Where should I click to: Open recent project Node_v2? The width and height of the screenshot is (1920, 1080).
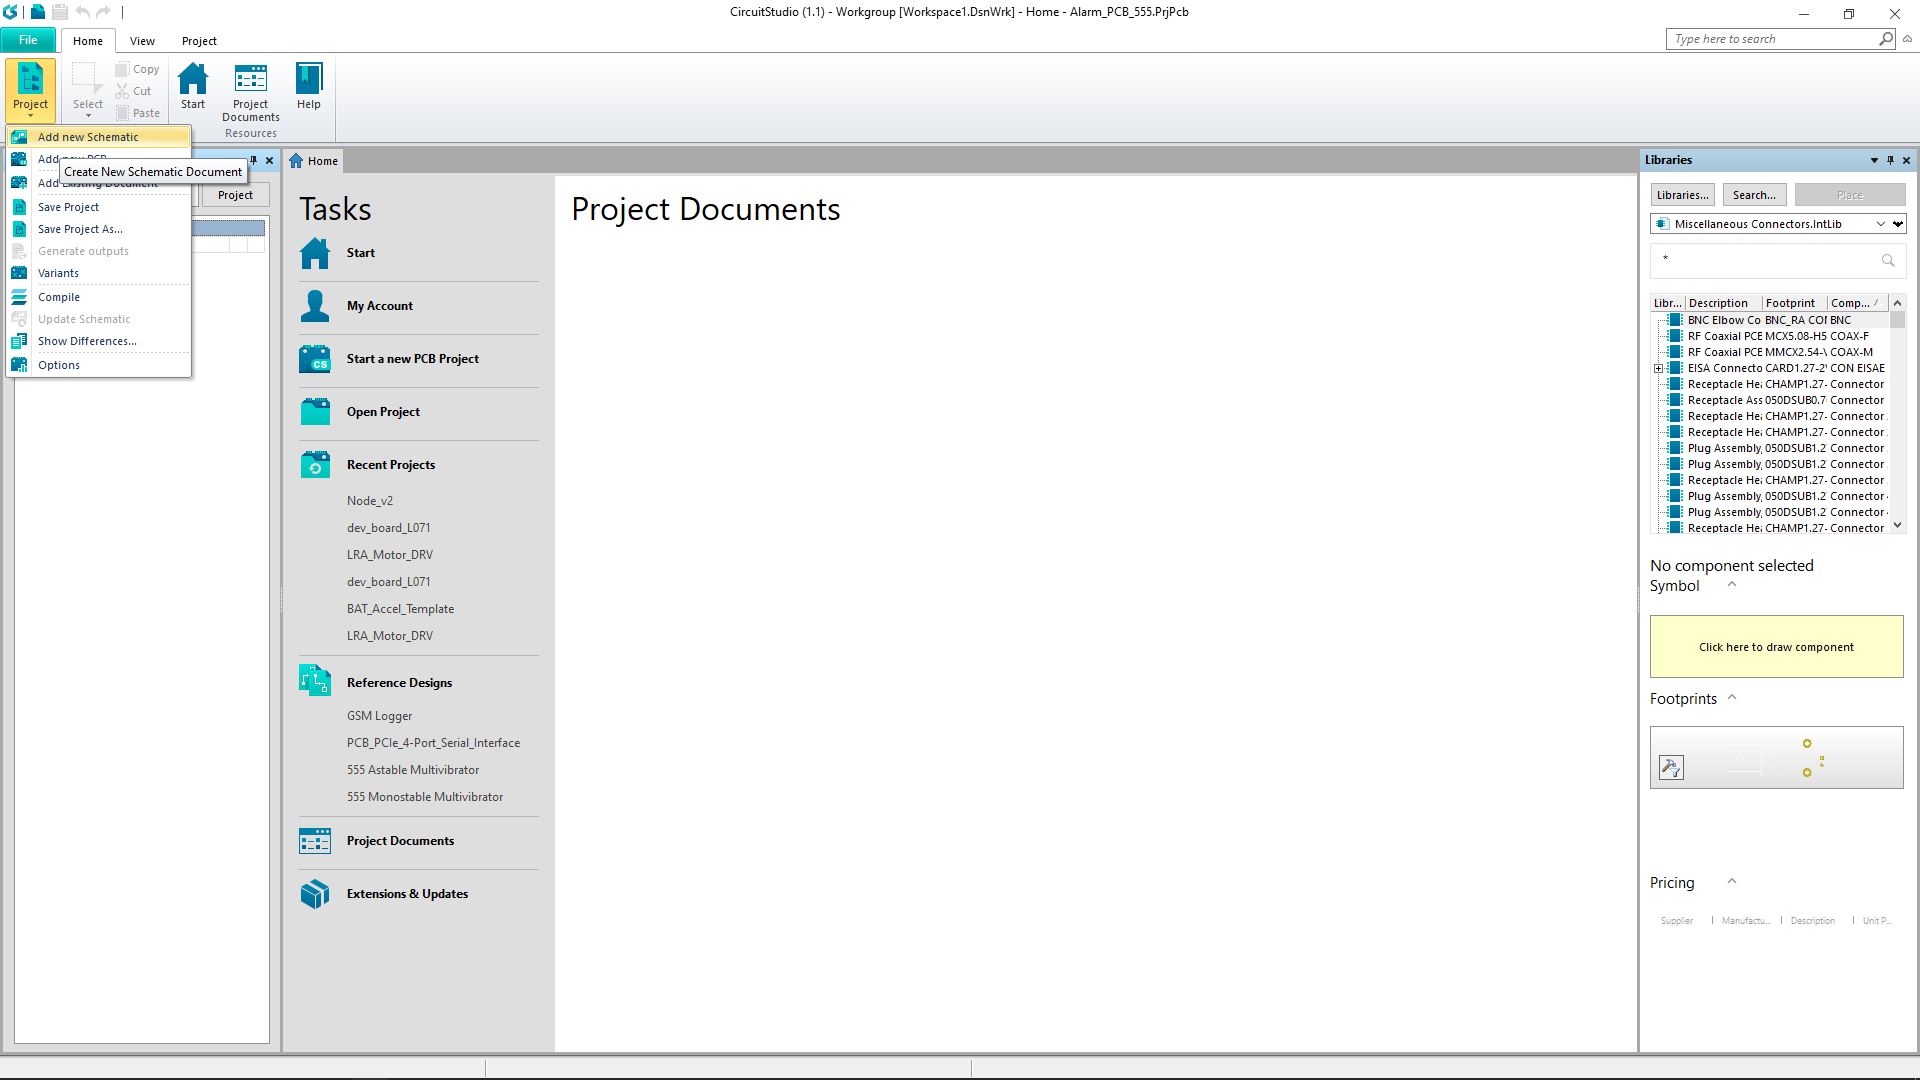click(x=370, y=501)
